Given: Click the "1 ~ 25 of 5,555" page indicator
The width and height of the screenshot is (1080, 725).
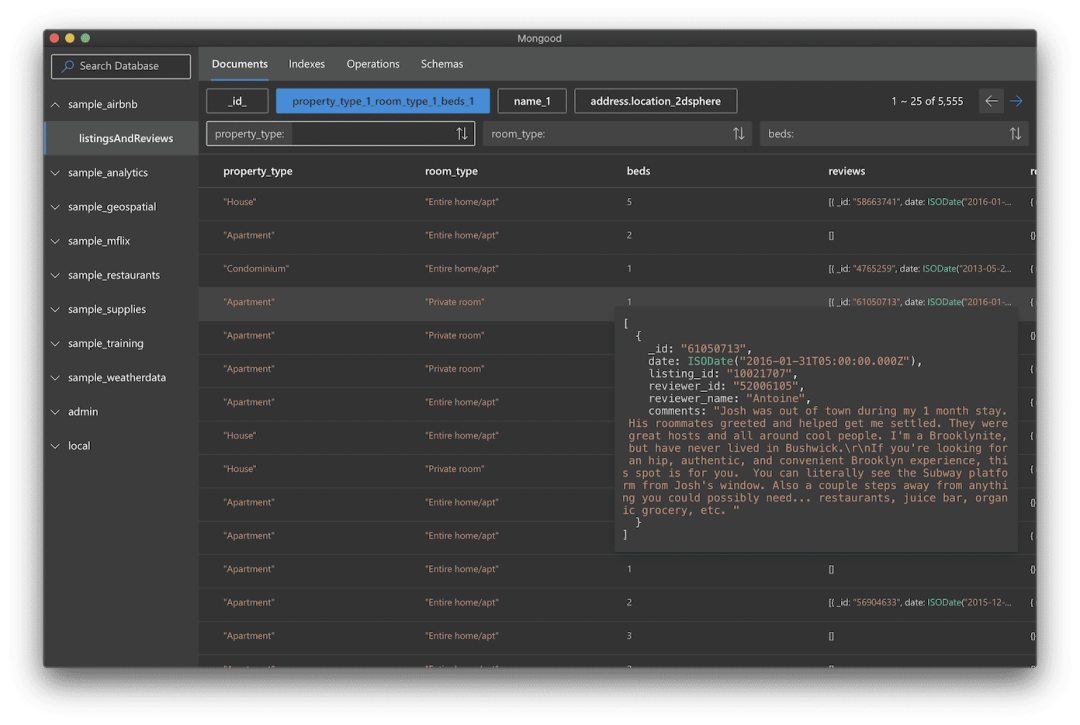Looking at the screenshot, I should [927, 101].
